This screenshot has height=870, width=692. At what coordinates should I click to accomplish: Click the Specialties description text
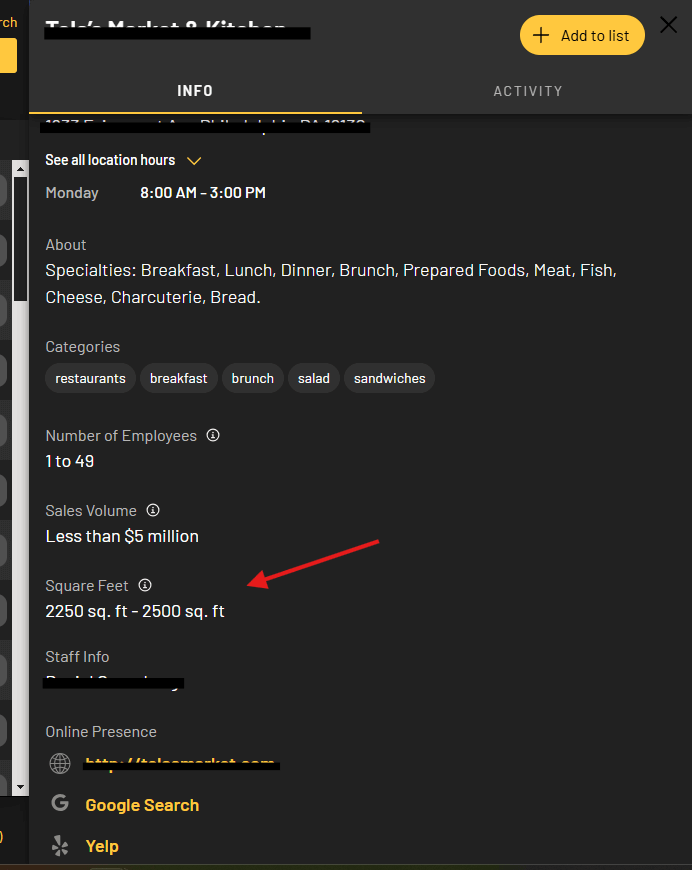point(331,284)
